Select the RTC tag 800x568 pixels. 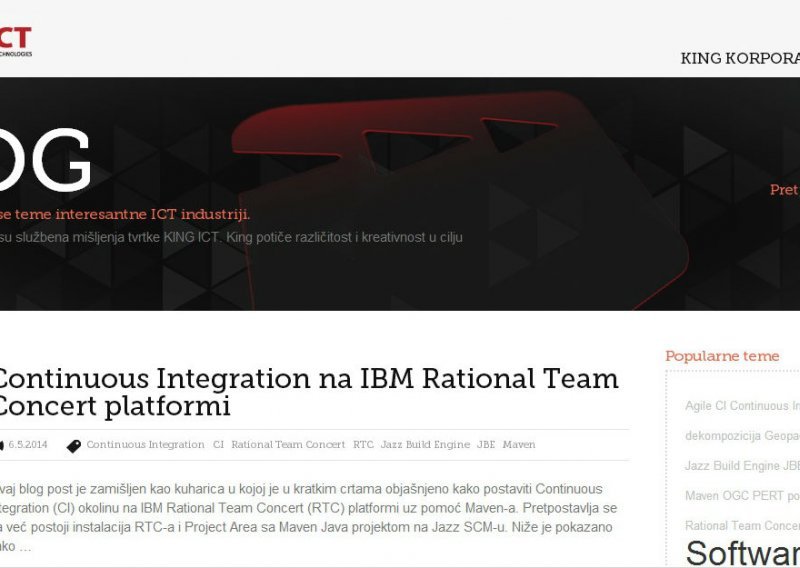pos(363,444)
